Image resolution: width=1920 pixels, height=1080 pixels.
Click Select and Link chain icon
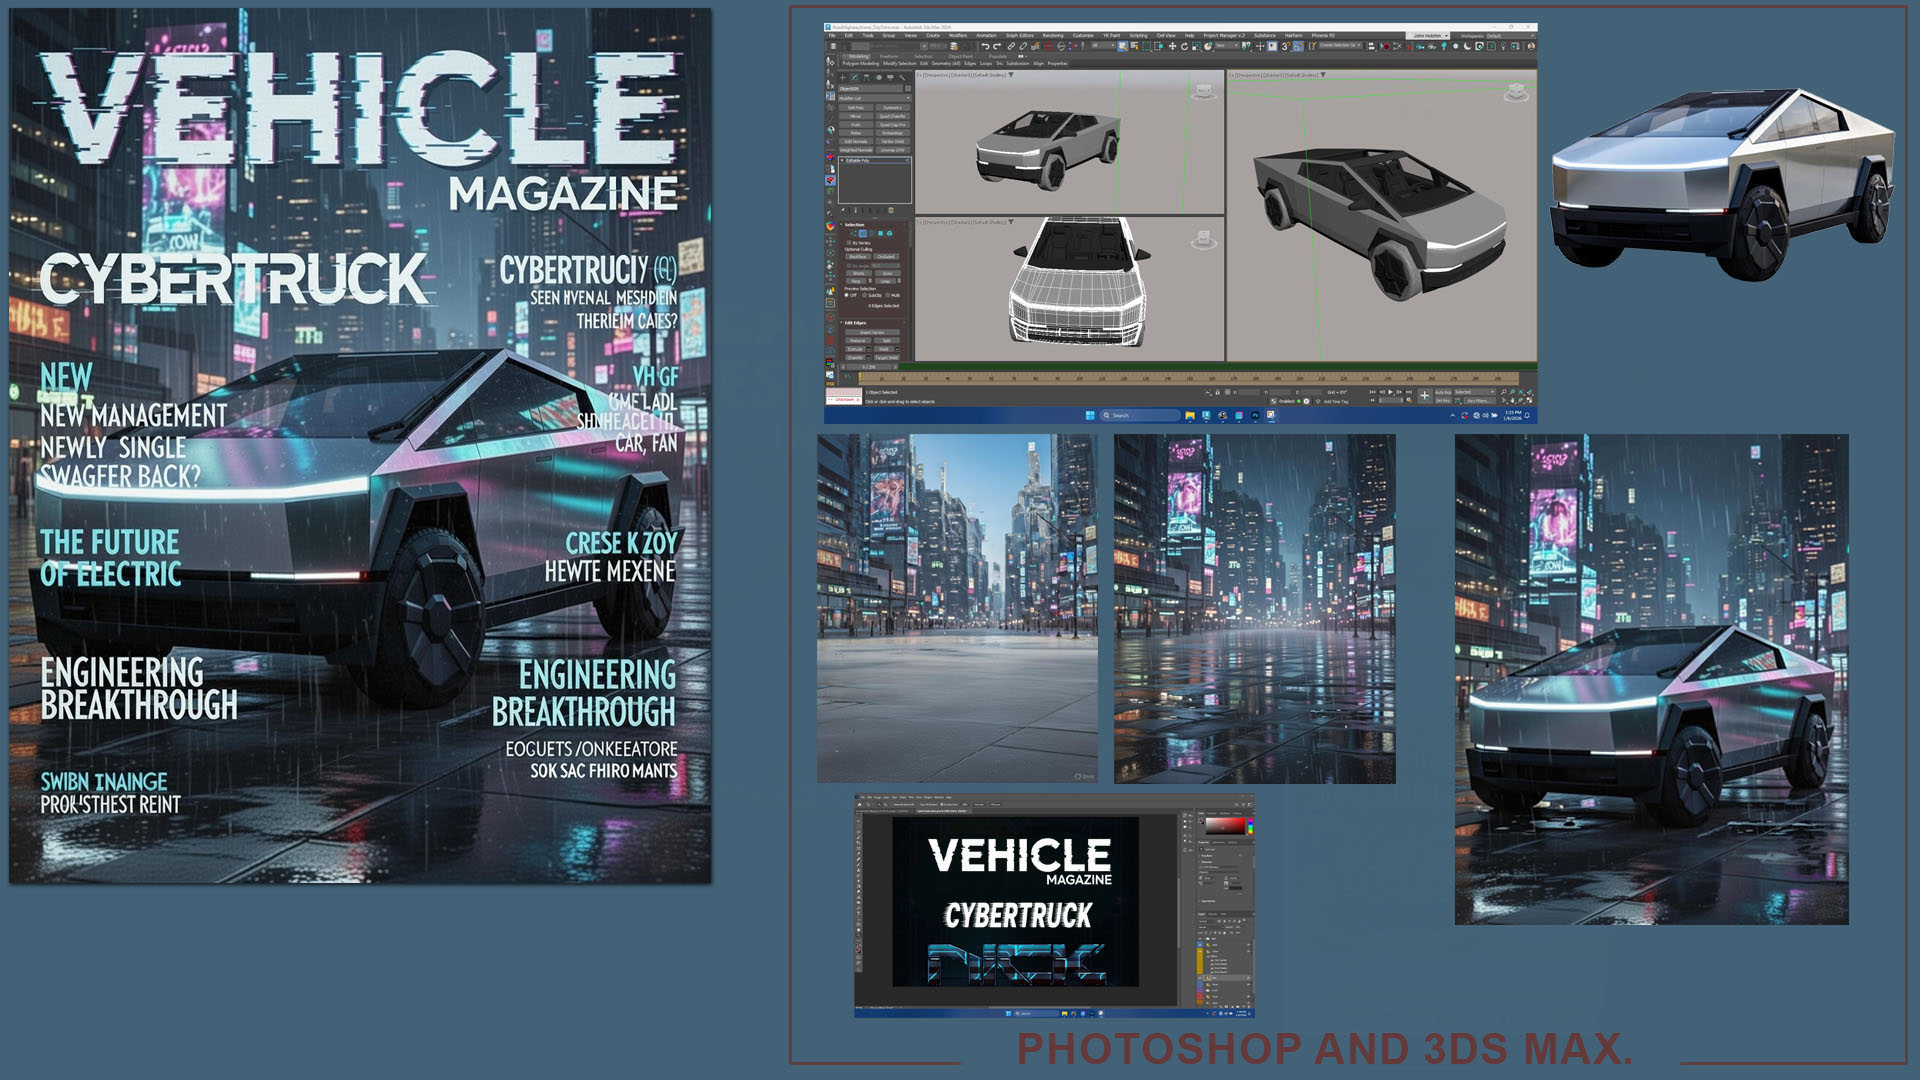pos(1011,46)
